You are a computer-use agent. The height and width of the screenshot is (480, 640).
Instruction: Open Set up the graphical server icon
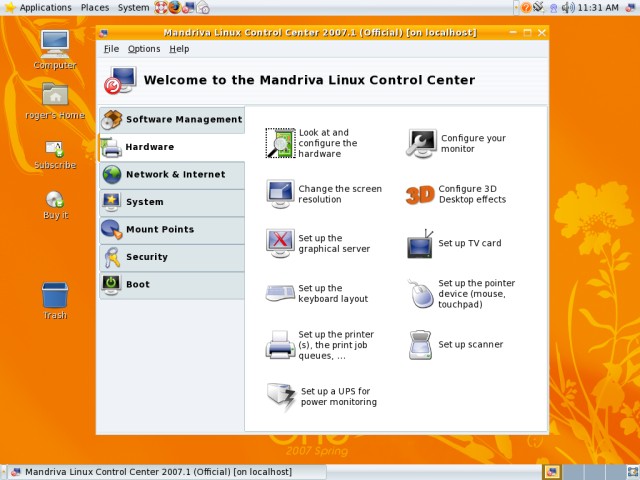point(280,243)
